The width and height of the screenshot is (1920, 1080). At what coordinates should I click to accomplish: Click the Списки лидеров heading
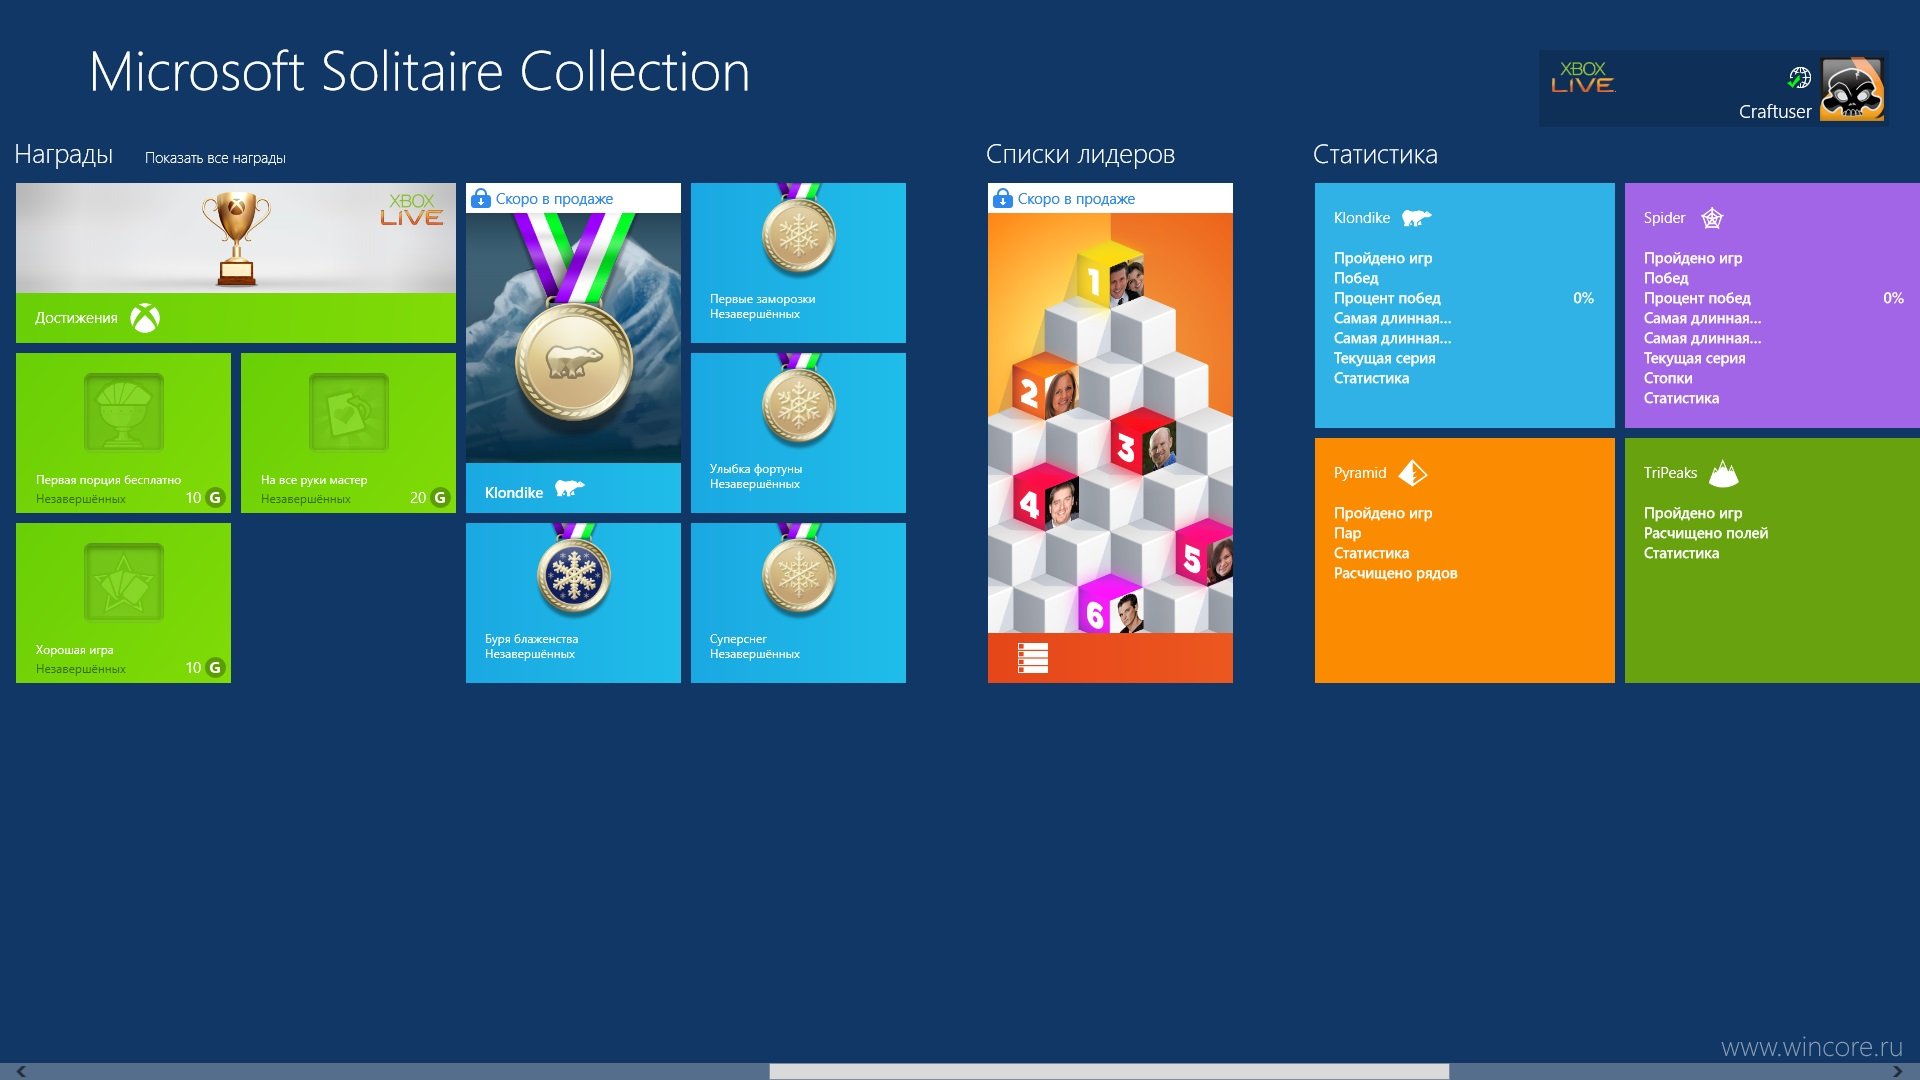coord(1080,154)
